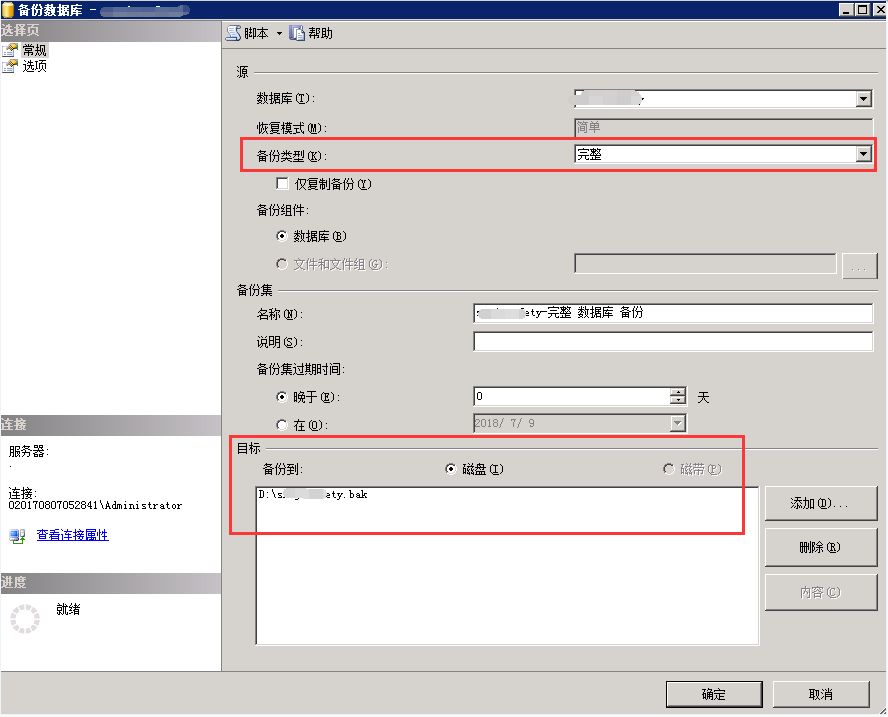
Task: Open the 查看连接属性 link
Action: (x=72, y=536)
